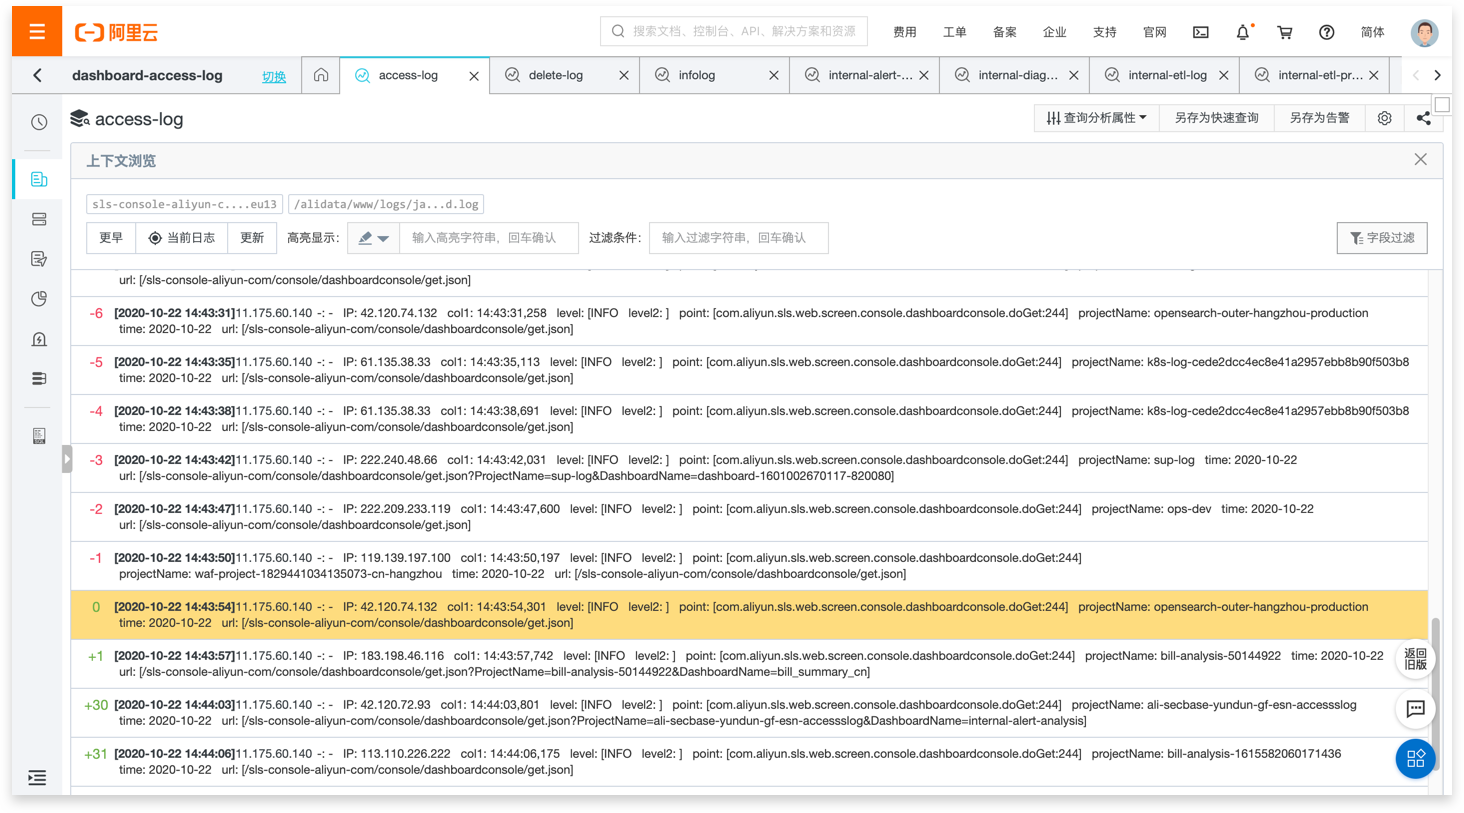Open the clock icon in the left sidebar
Viewport: 1464px width, 813px height.
pos(39,122)
